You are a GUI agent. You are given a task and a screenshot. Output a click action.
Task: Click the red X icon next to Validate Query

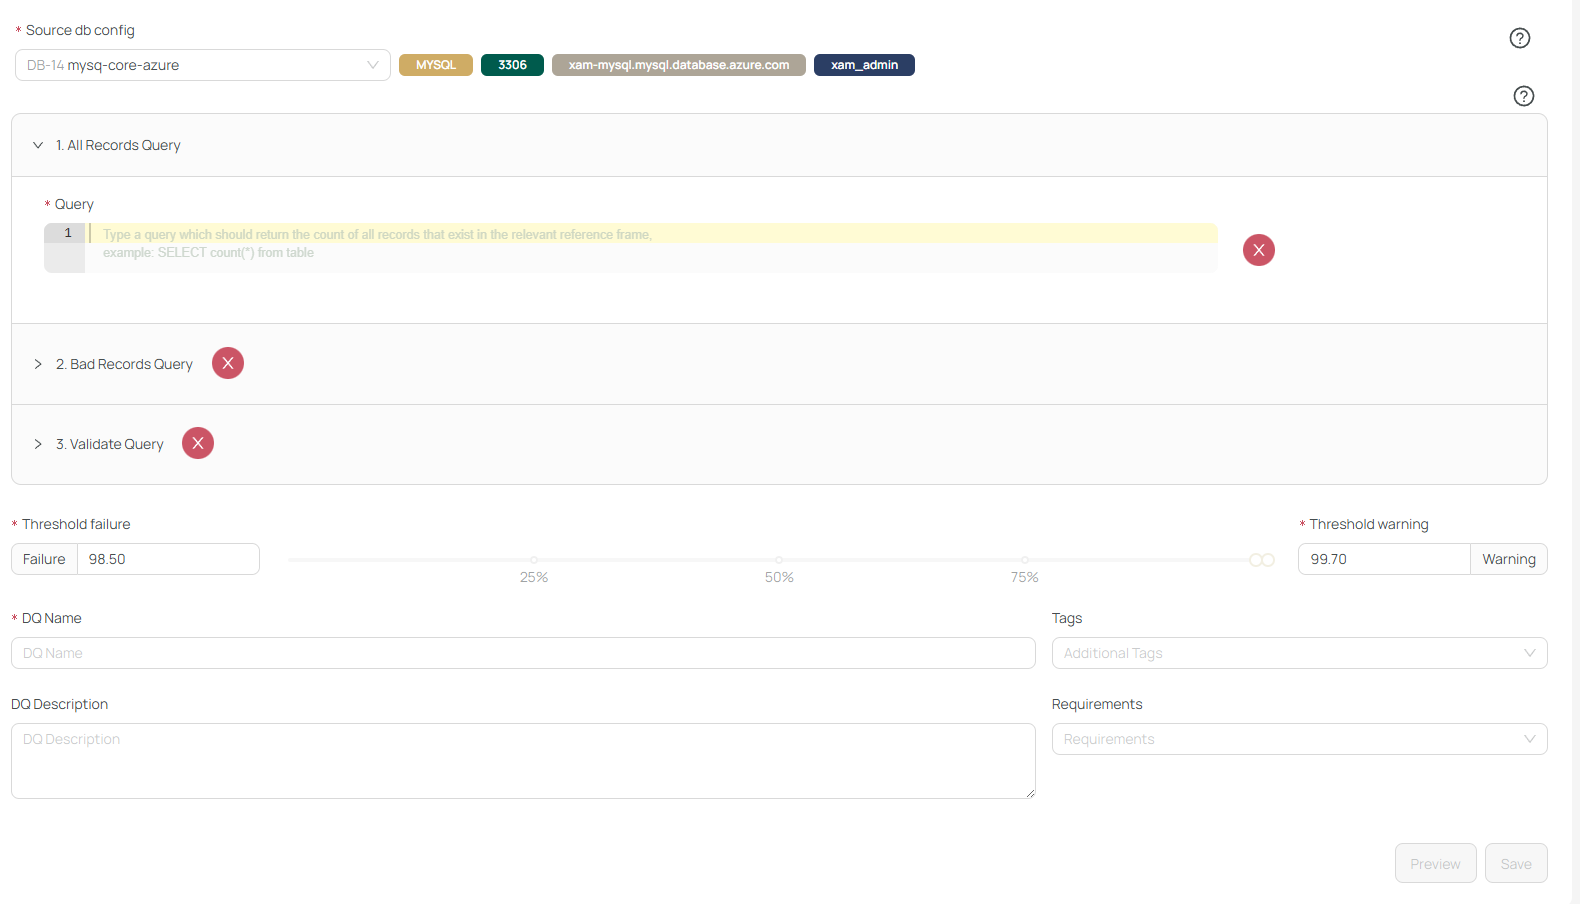click(x=198, y=443)
